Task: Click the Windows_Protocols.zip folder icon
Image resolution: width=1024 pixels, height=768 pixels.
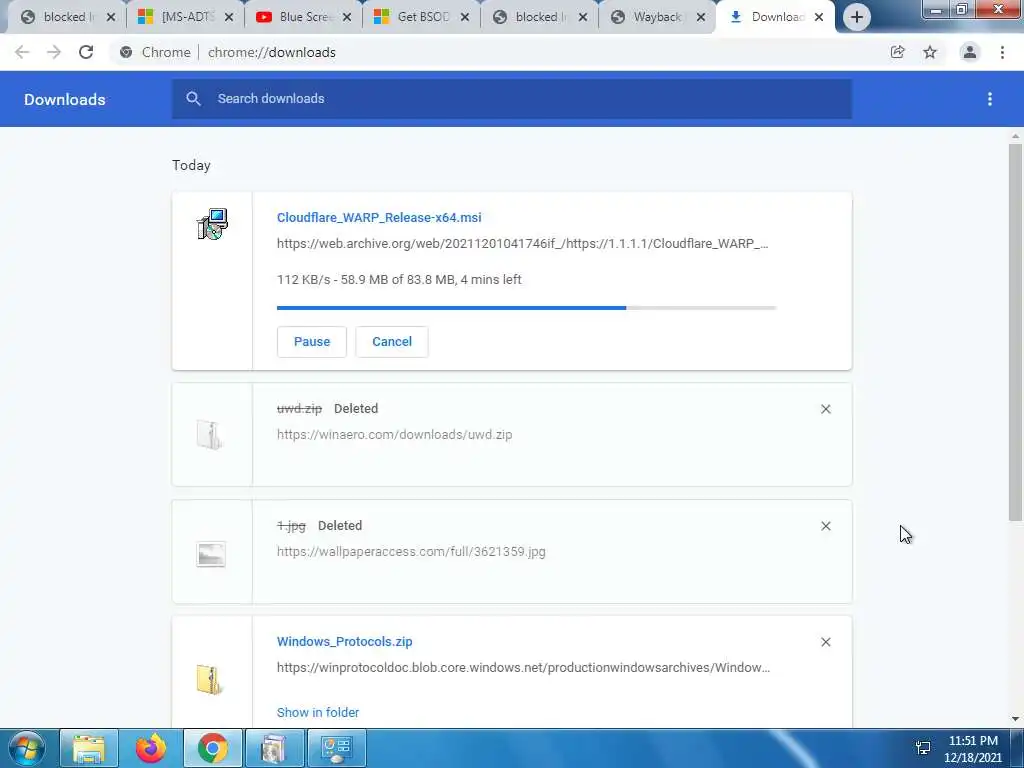Action: [210, 679]
